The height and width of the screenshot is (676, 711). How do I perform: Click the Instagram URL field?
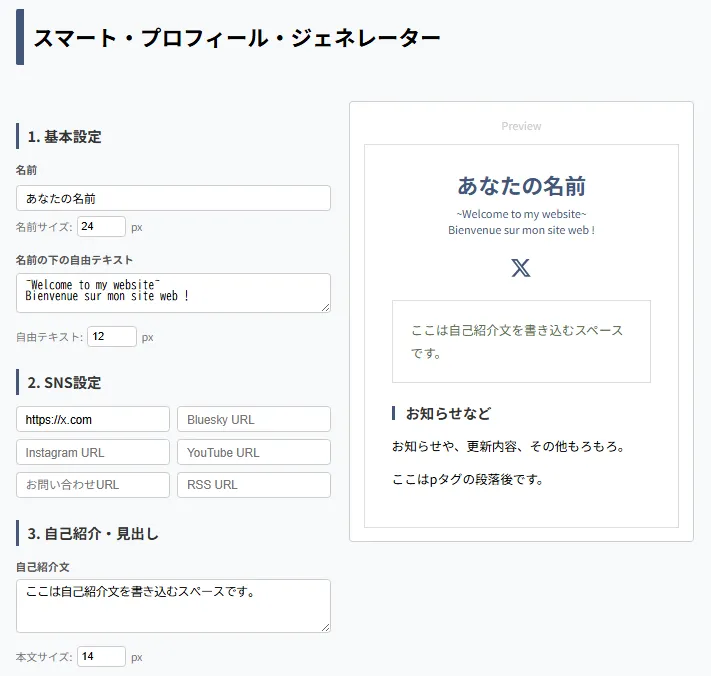93,452
